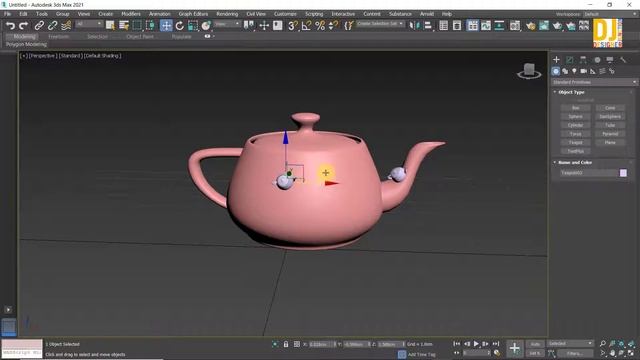Open the Scene Explorer toggle icon

(444, 26)
